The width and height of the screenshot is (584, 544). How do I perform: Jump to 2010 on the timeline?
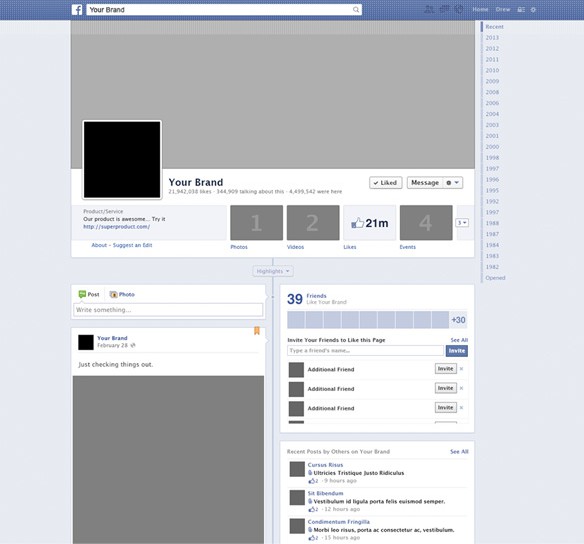[x=492, y=70]
